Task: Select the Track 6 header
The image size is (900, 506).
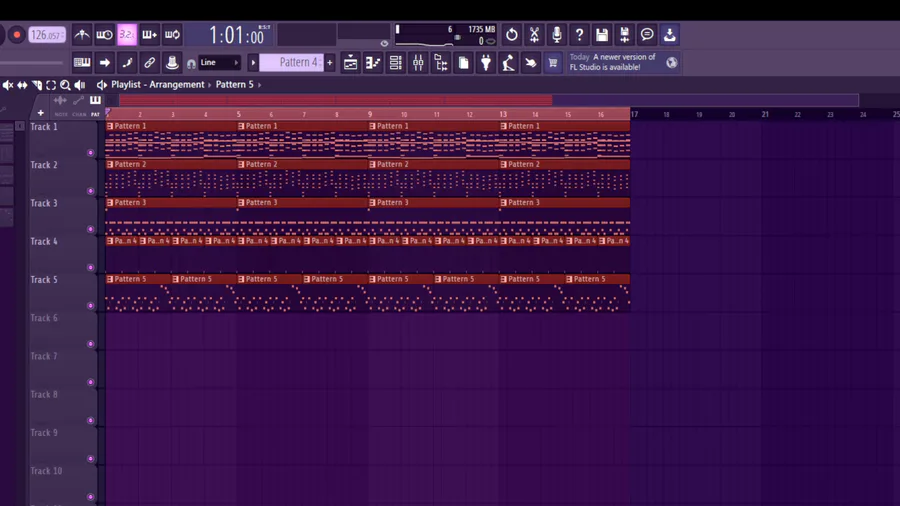Action: (62, 330)
